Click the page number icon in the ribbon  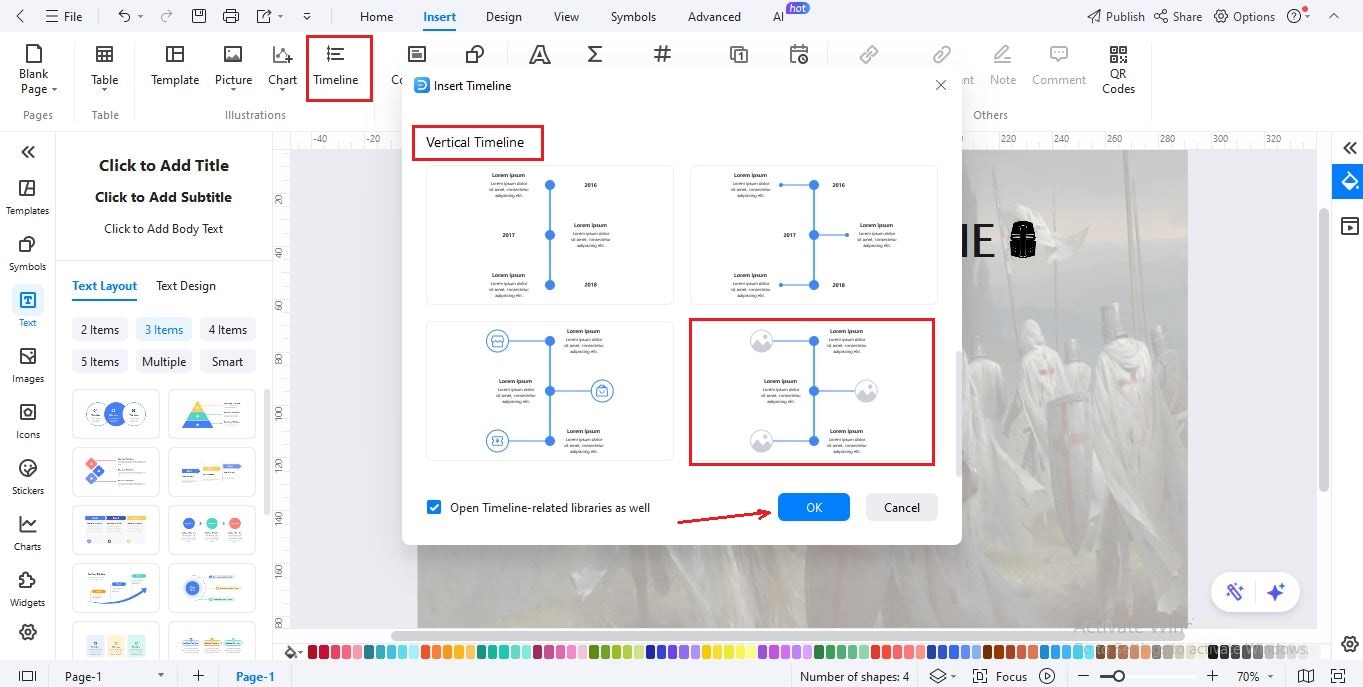click(738, 54)
